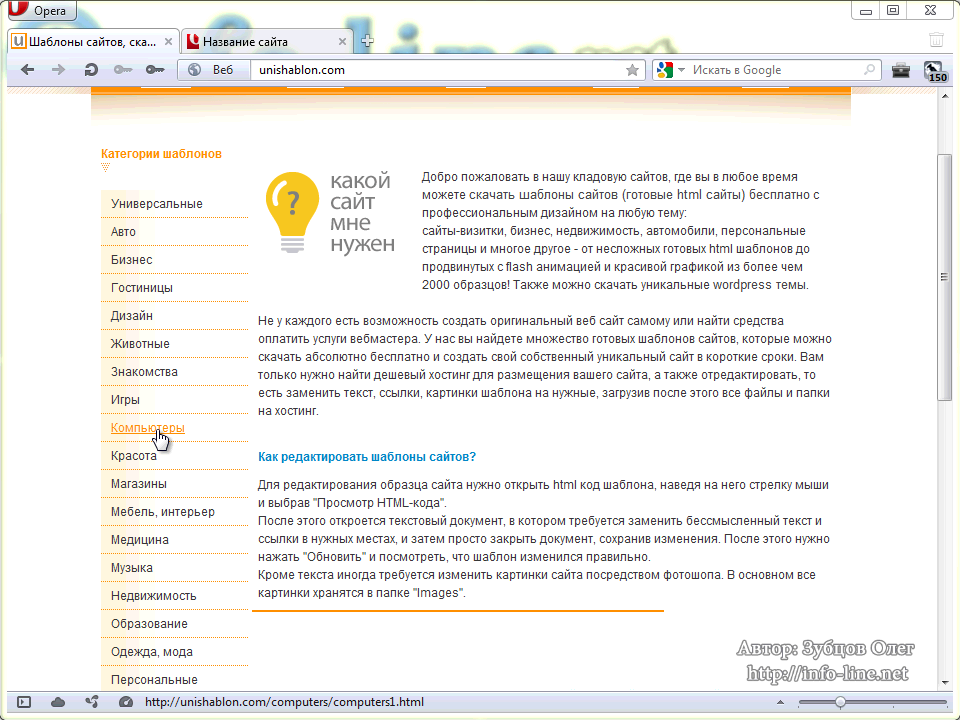The height and width of the screenshot is (720, 960).
Task: Click the closed tabs trash icon
Action: [936, 41]
